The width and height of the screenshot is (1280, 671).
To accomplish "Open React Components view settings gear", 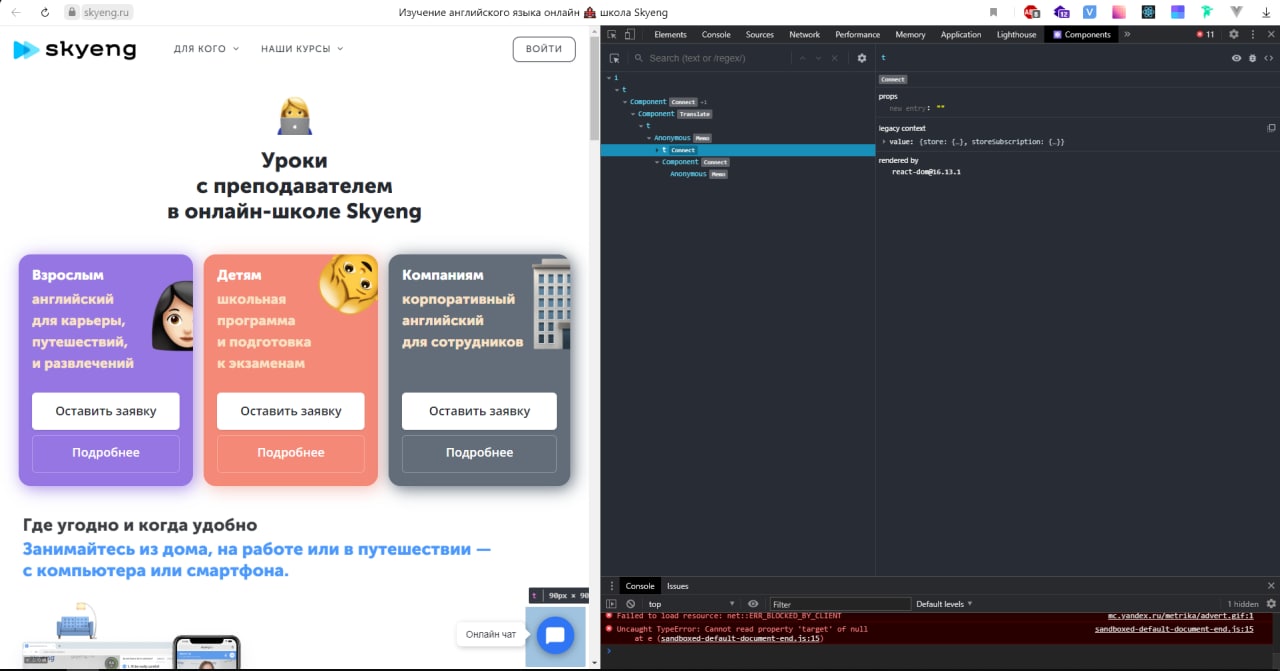I will point(862,58).
